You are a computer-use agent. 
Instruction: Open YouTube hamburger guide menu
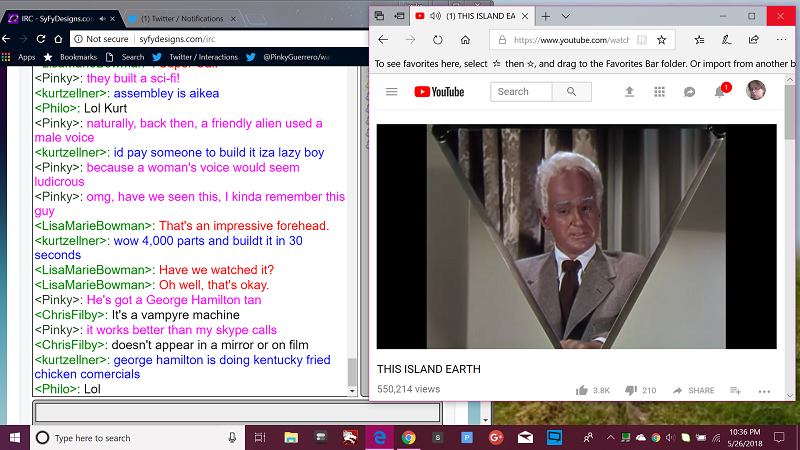(x=391, y=92)
